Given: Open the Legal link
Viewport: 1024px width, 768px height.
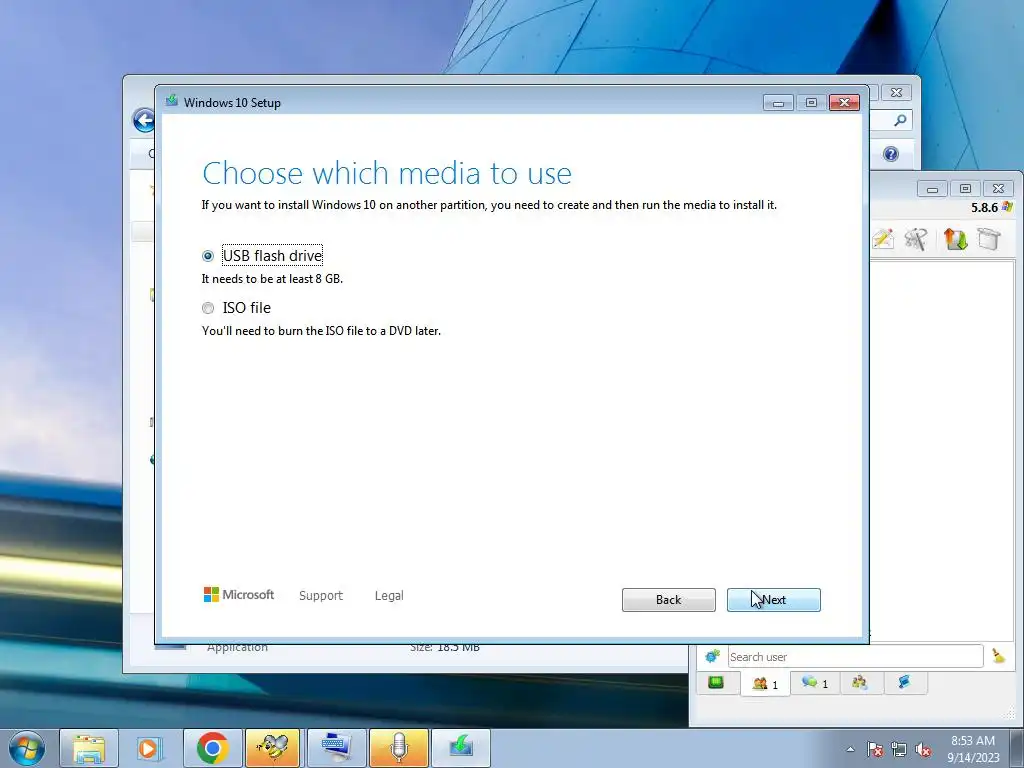Looking at the screenshot, I should point(389,596).
